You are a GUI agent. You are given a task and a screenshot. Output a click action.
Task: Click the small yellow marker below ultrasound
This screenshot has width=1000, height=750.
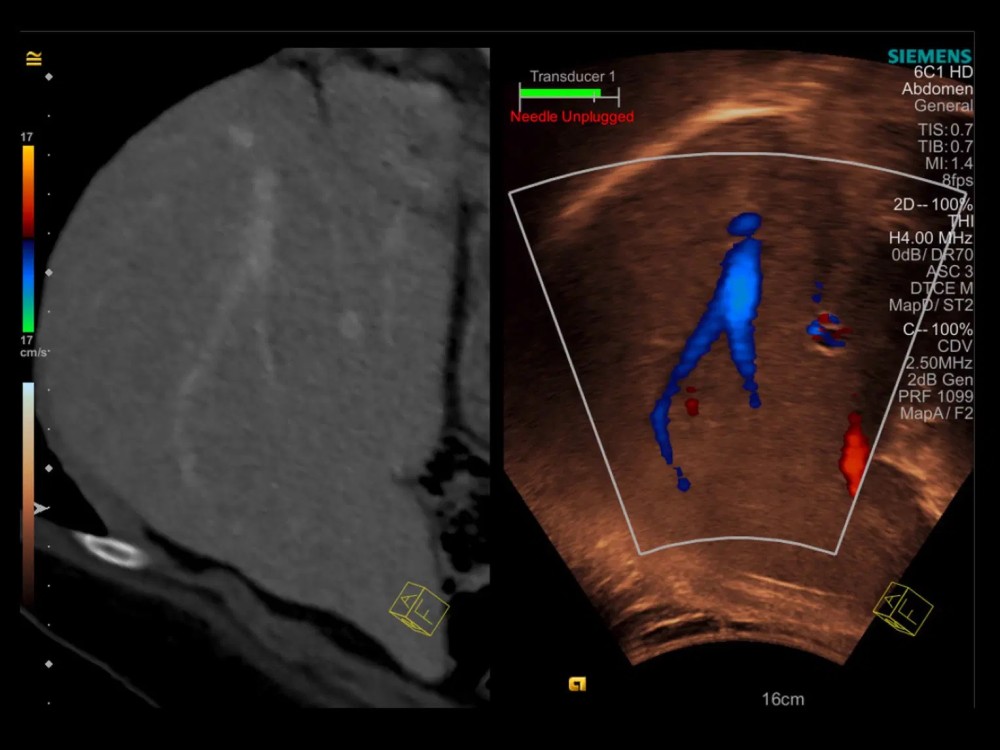coord(577,684)
